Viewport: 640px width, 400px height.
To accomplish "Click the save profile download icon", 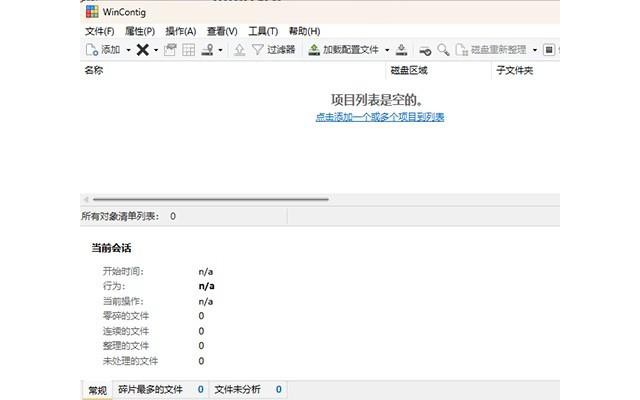I will [402, 50].
